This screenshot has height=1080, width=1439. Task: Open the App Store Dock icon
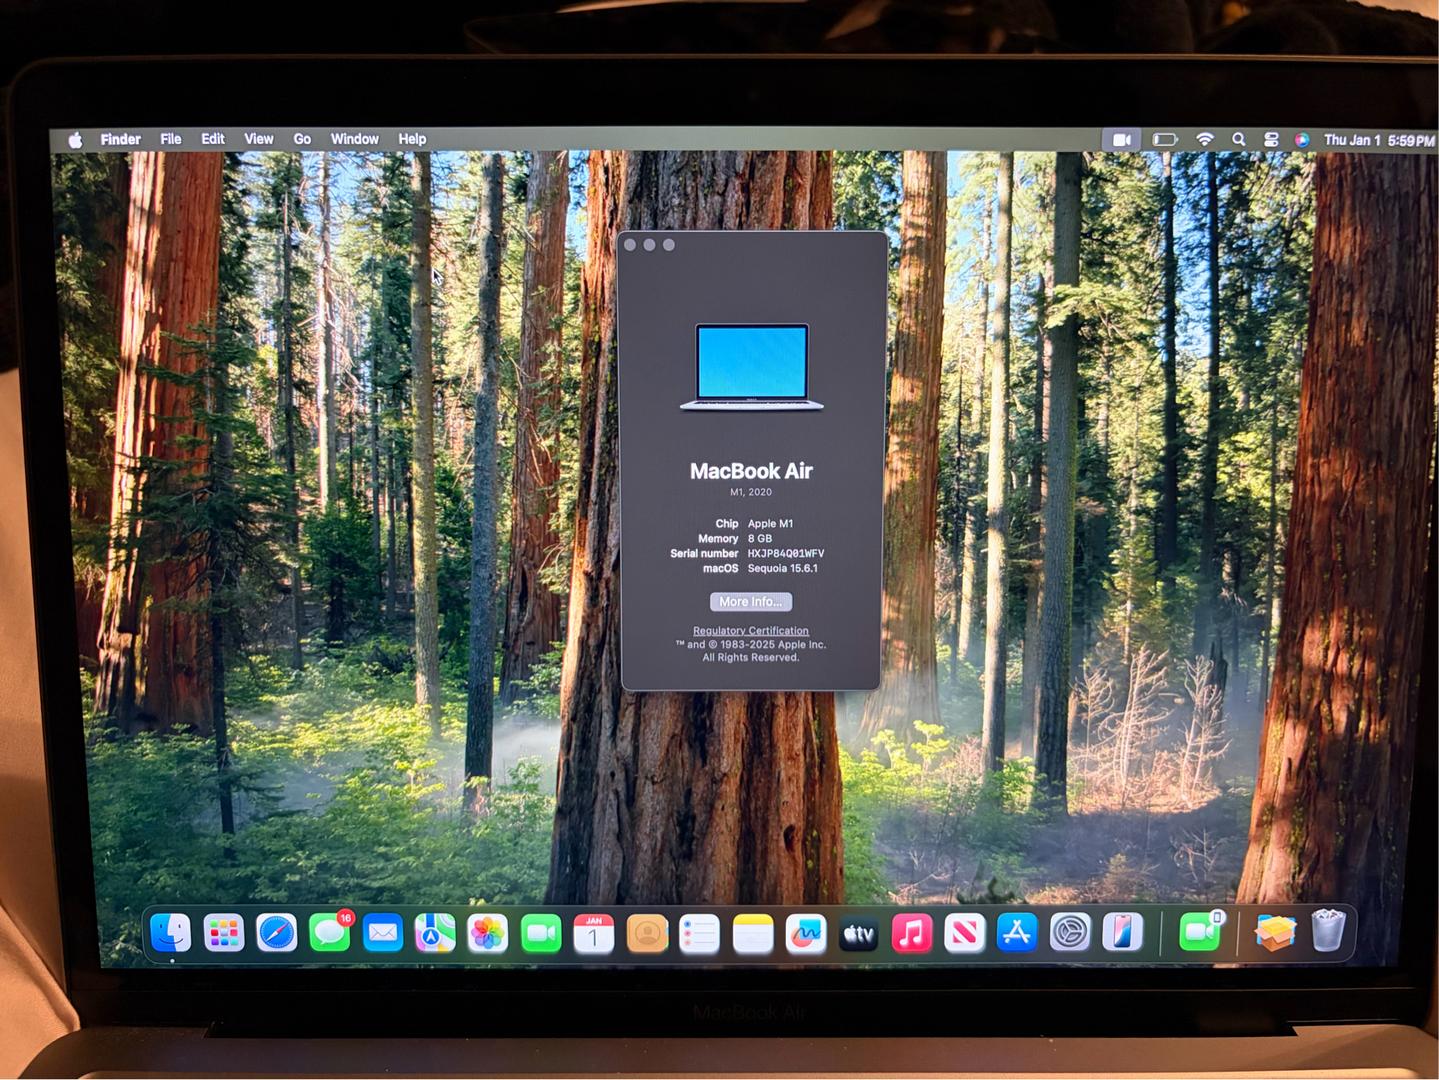[1017, 933]
